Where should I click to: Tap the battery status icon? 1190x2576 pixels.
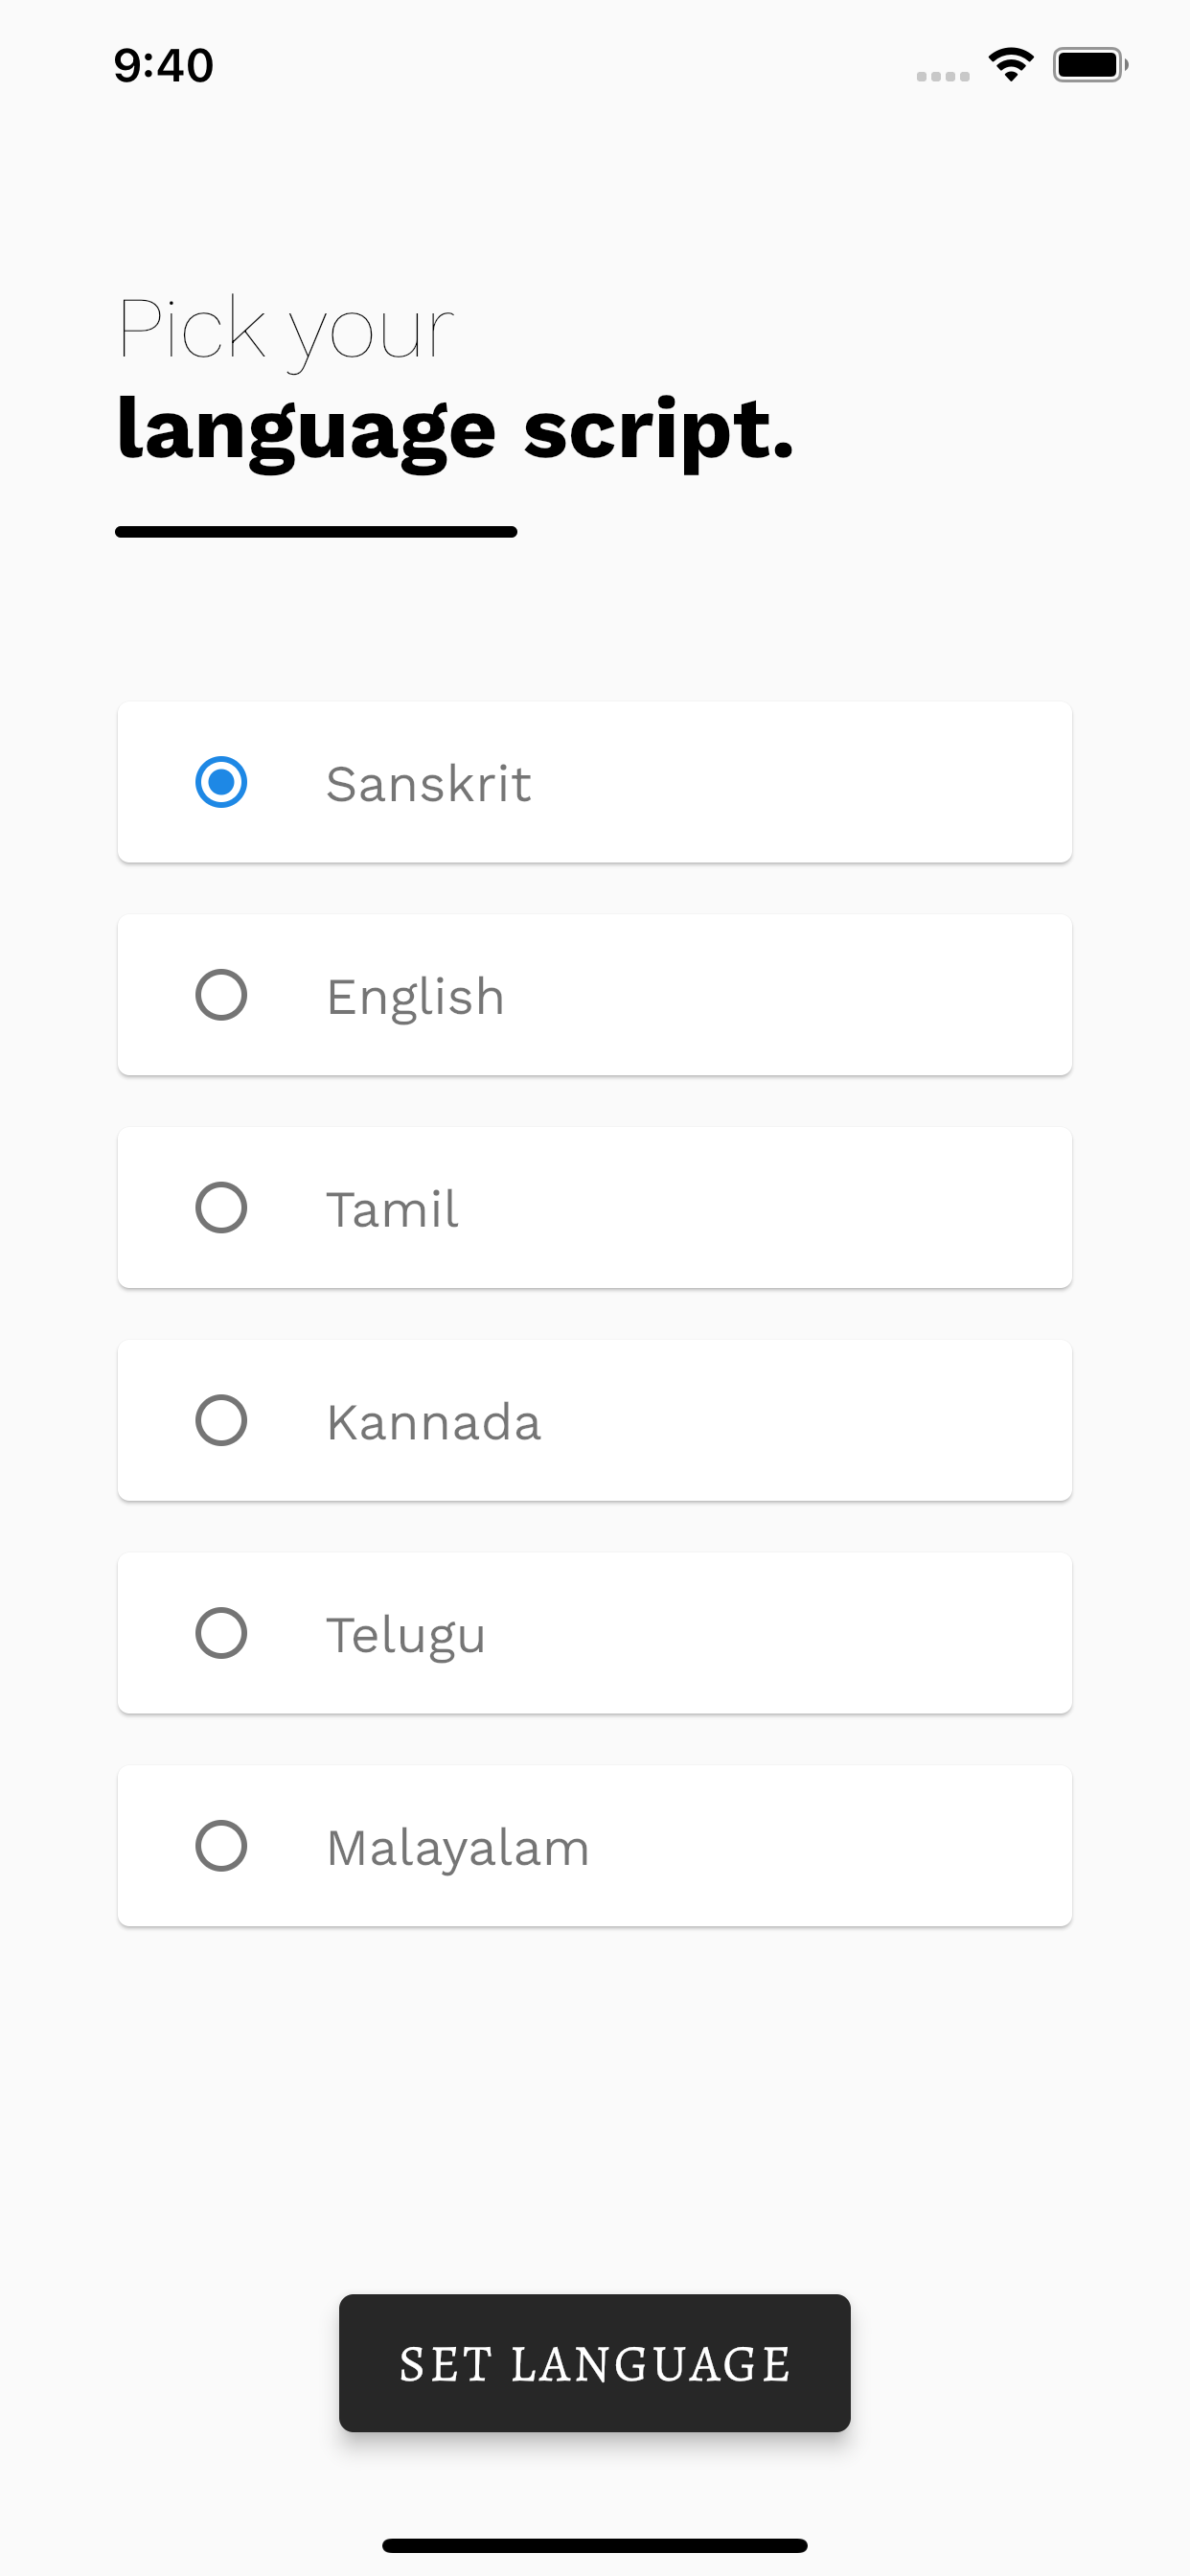click(x=1090, y=65)
